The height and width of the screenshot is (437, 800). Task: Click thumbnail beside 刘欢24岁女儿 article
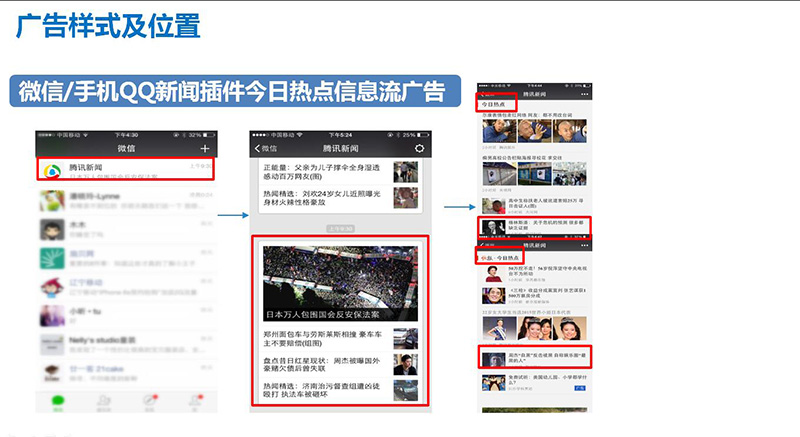click(406, 198)
